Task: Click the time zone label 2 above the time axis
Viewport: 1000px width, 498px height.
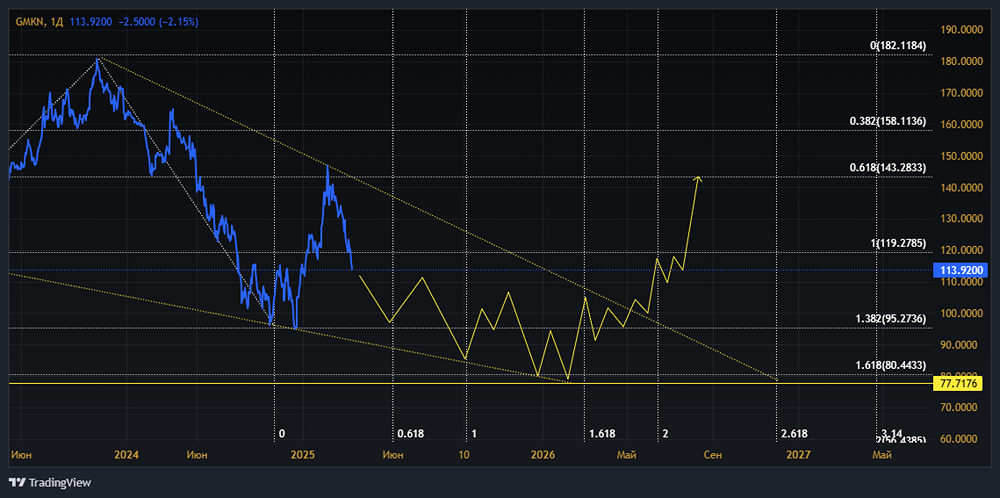Action: tap(665, 434)
